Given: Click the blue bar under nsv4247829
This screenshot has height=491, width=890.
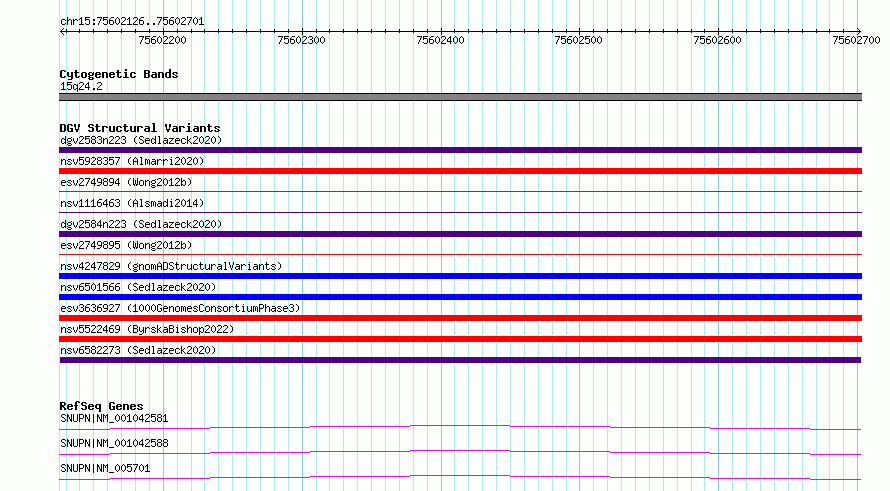Looking at the screenshot, I should point(460,276).
